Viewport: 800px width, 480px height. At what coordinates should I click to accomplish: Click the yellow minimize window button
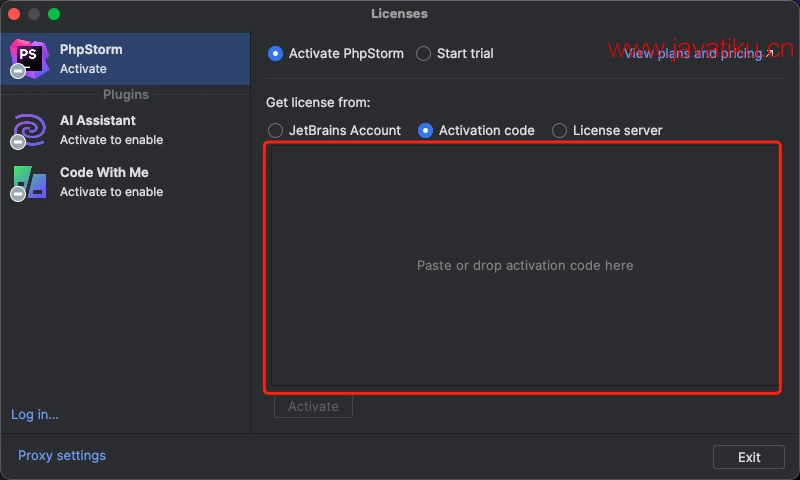34,14
